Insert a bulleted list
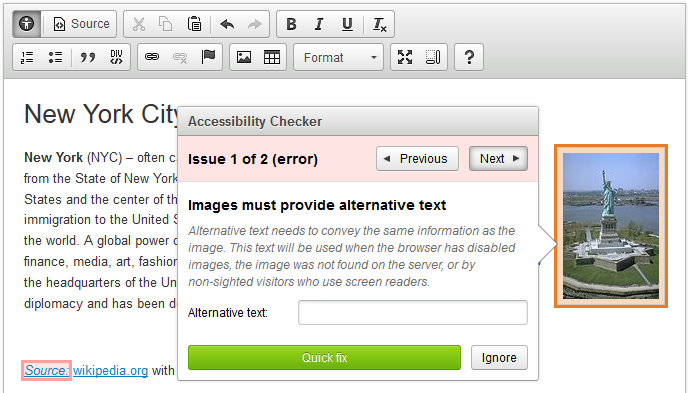 (55, 57)
